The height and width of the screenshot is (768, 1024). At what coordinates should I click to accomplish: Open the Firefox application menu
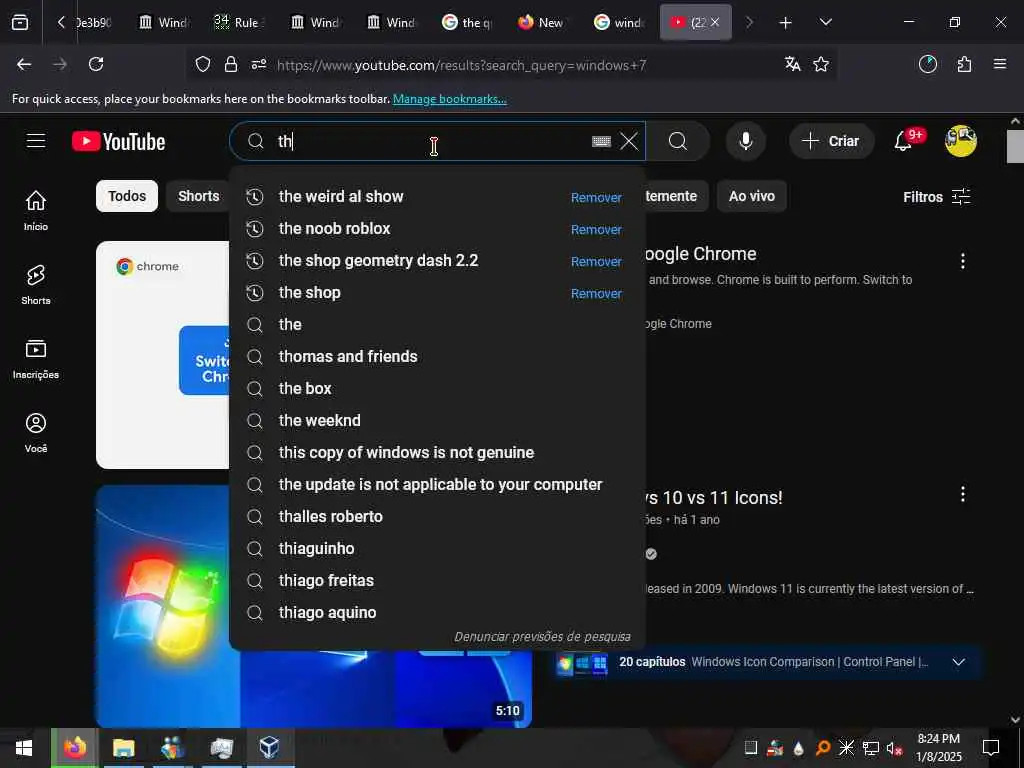point(999,64)
